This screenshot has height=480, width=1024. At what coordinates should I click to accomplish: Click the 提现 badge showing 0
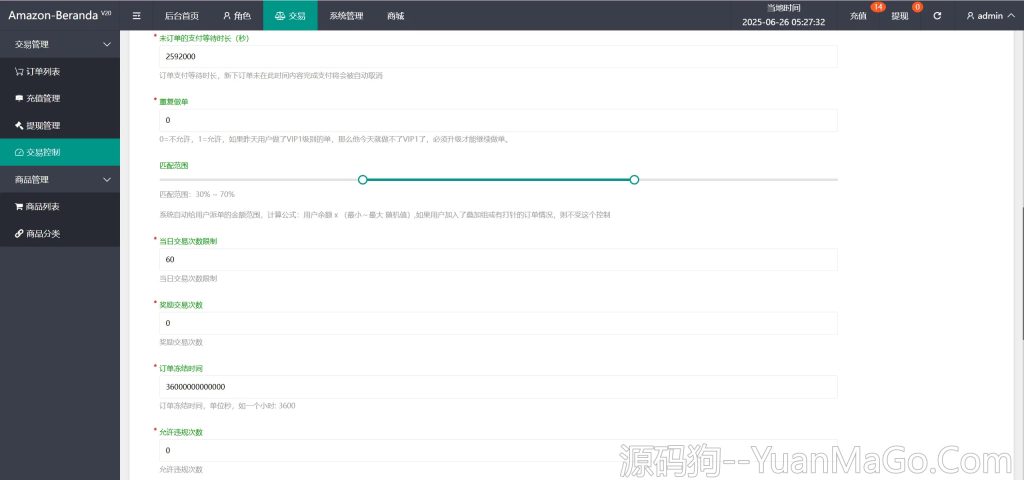pyautogui.click(x=918, y=7)
